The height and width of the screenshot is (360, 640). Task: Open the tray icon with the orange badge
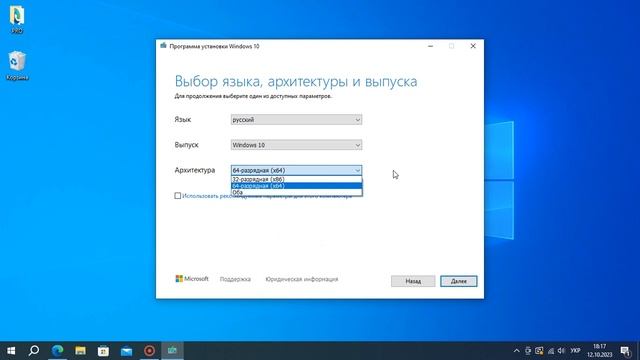click(539, 351)
